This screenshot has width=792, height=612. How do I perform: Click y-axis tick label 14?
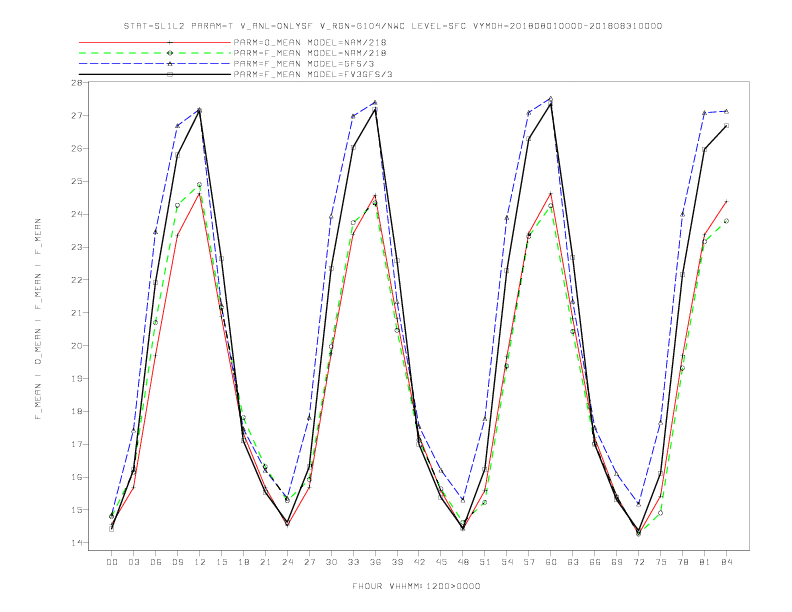coord(76,543)
